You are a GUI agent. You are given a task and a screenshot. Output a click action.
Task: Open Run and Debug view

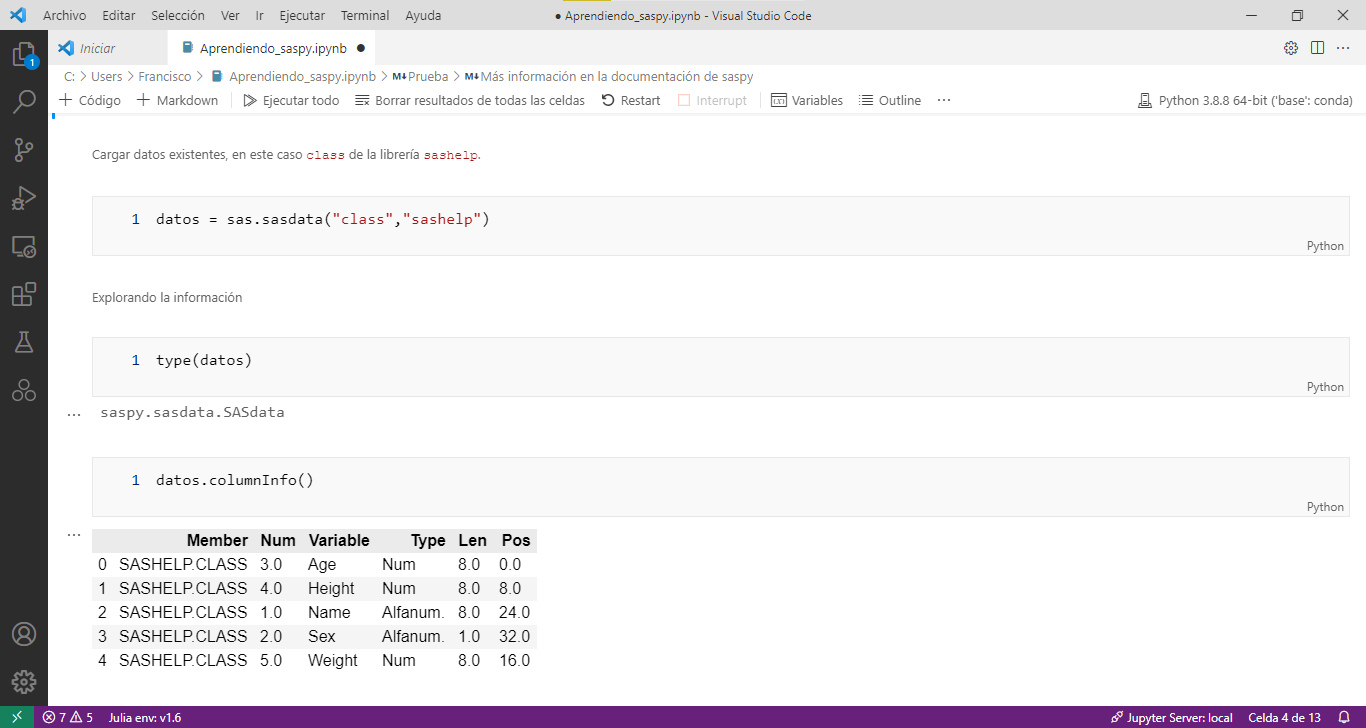(x=24, y=198)
